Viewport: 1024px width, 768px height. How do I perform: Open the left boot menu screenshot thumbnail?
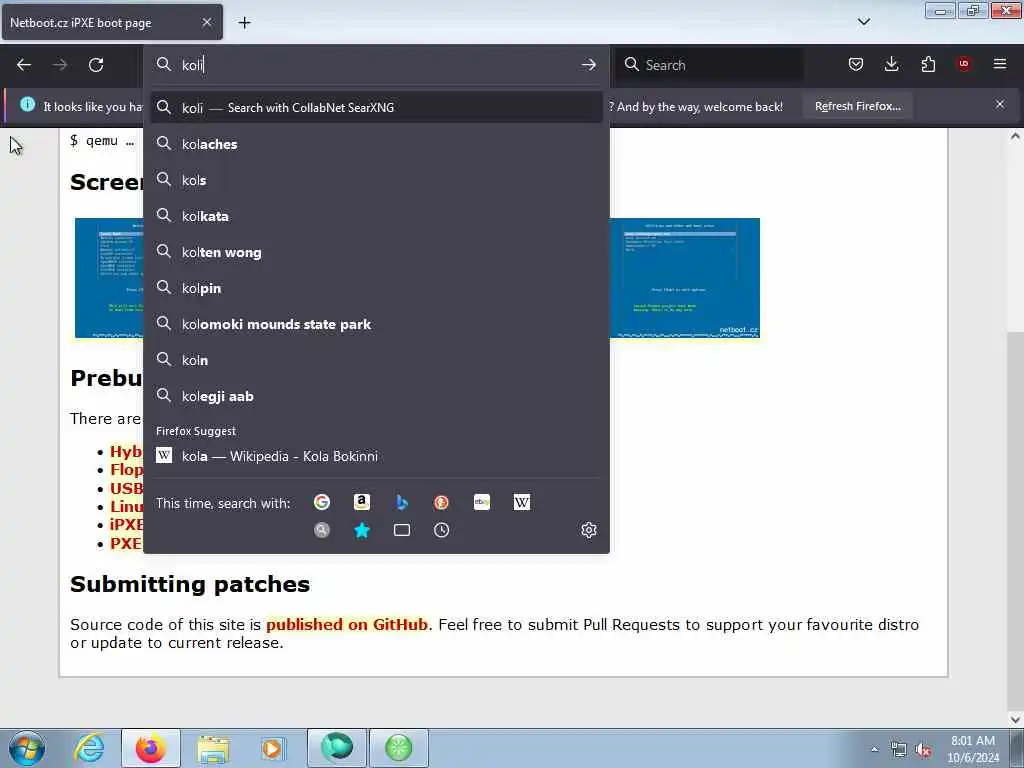(x=108, y=278)
